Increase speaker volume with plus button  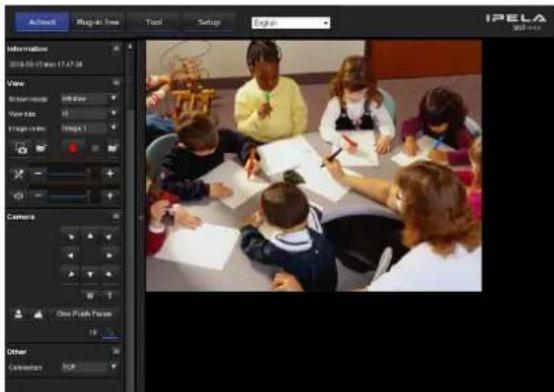110,195
